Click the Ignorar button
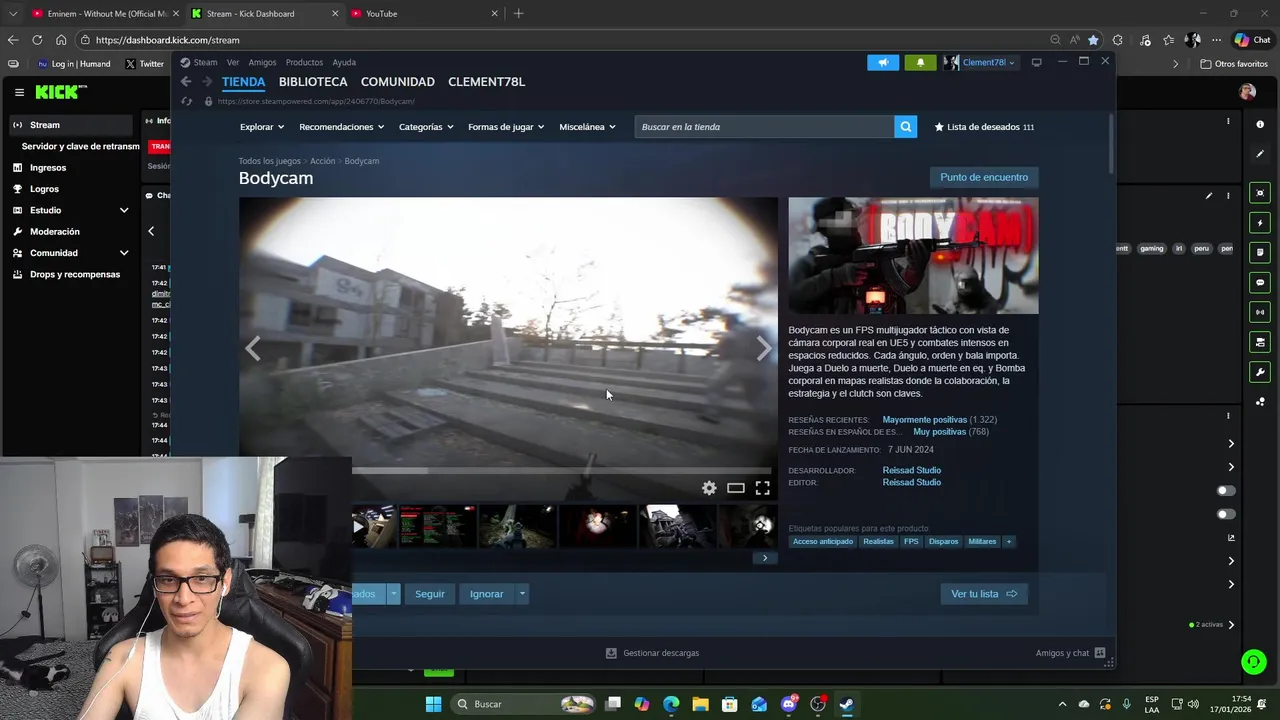Image resolution: width=1280 pixels, height=720 pixels. 487,594
